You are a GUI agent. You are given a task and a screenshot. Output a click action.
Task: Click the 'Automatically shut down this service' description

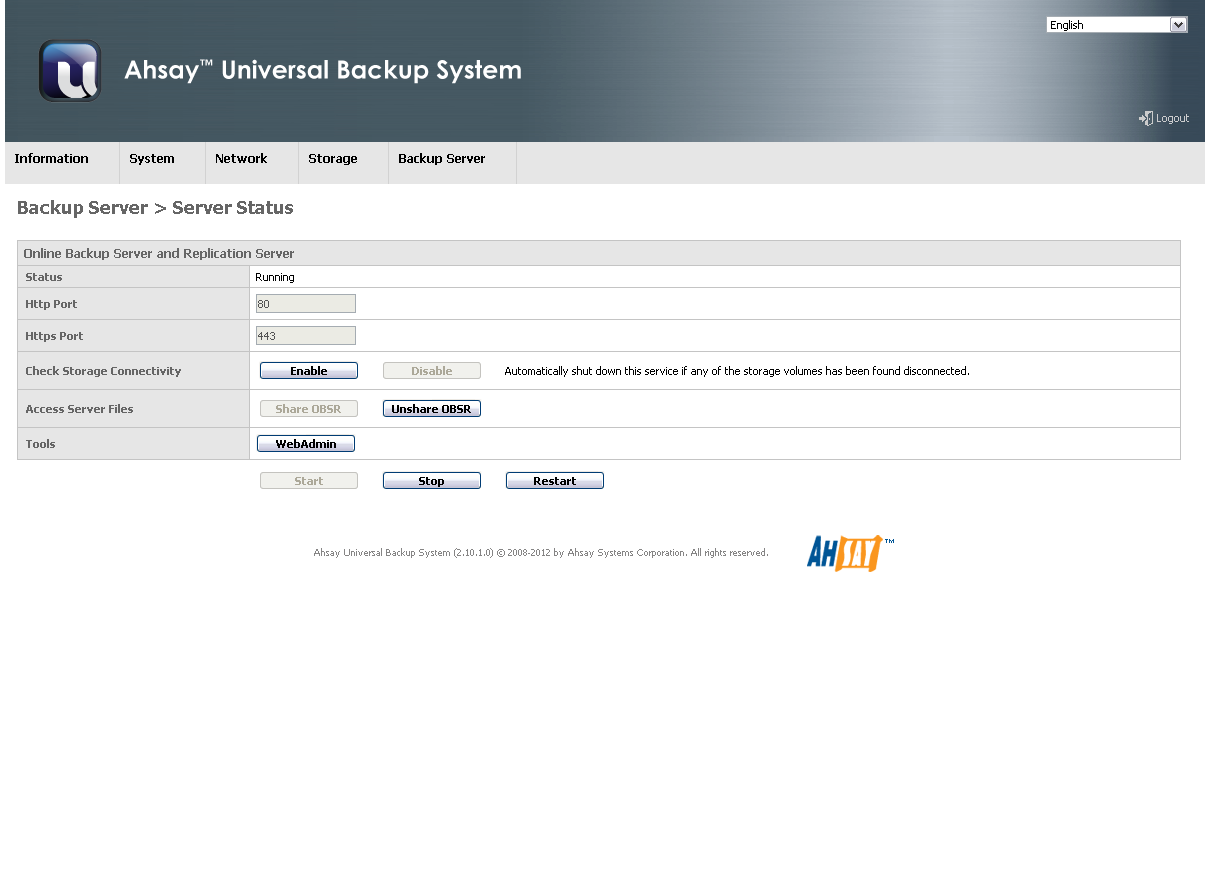coord(737,371)
